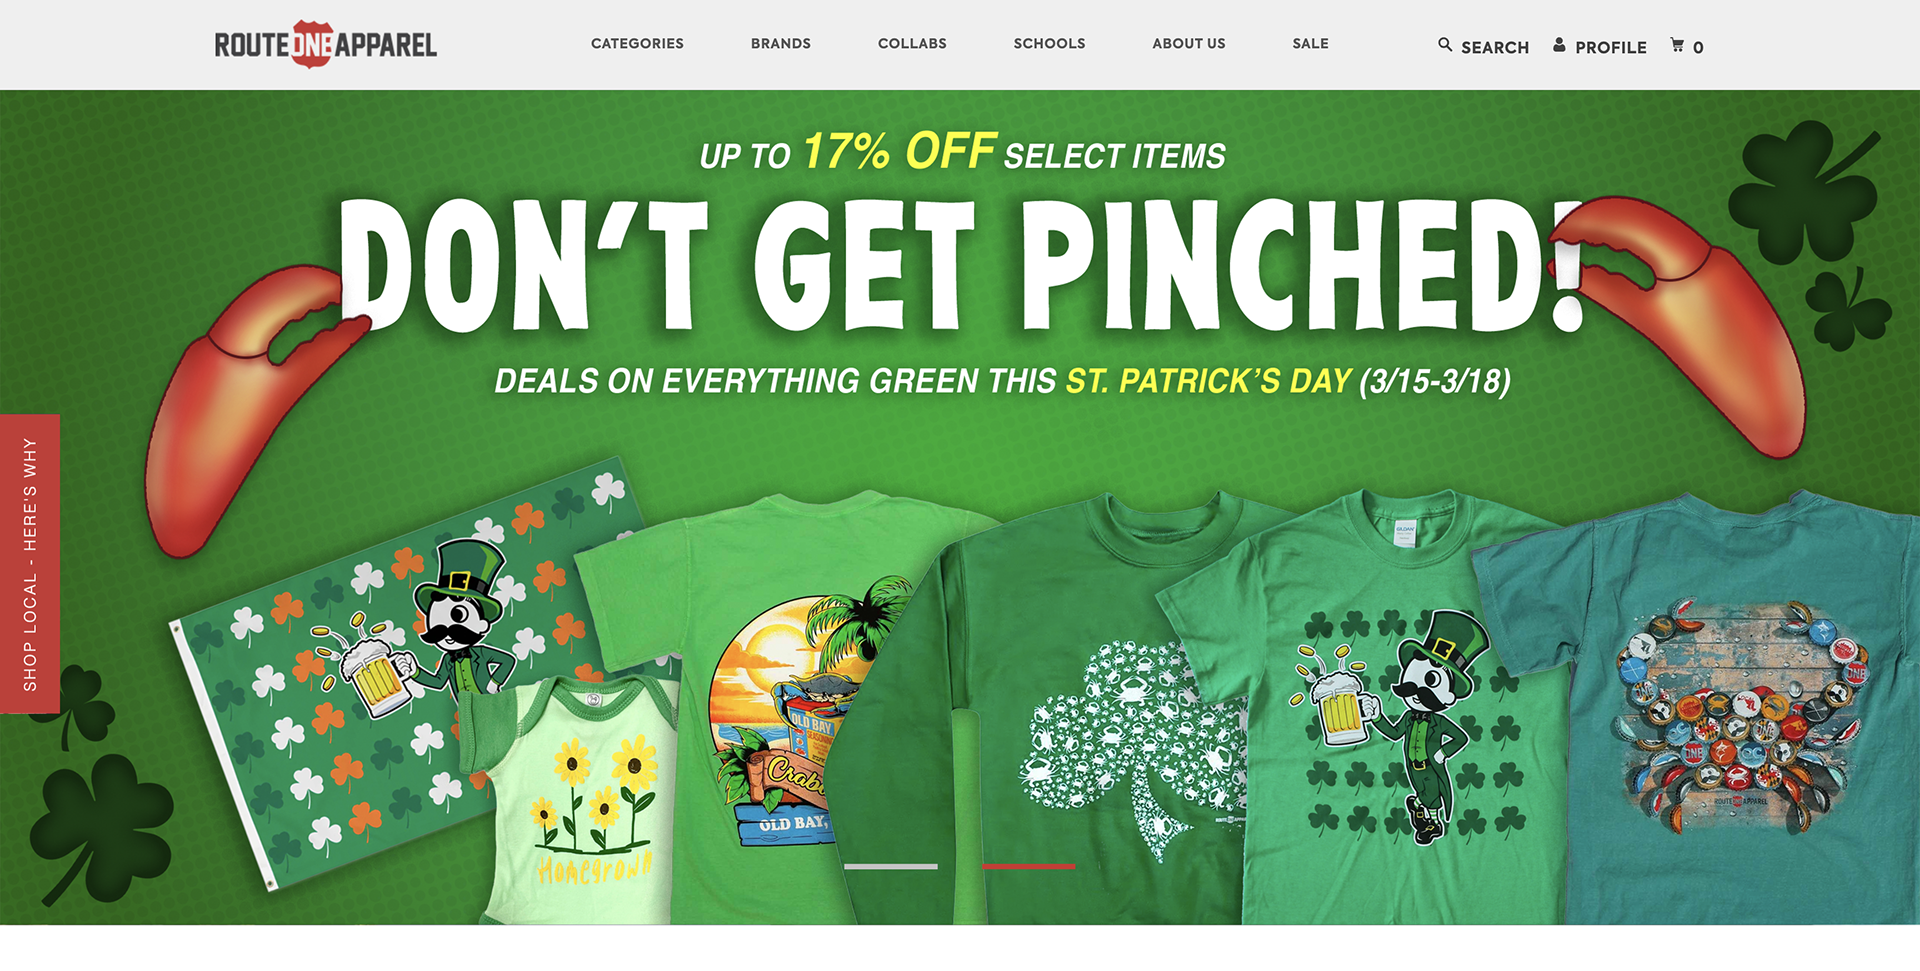Select the red slide indicator
The width and height of the screenshot is (1920, 971).
click(x=1029, y=866)
